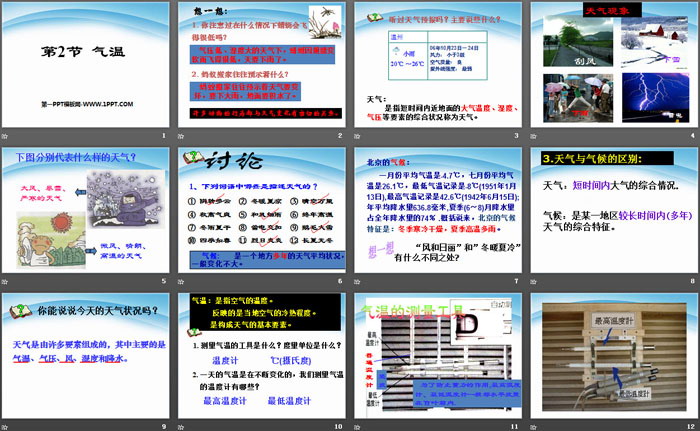
Task: Select slide 2 with the dragonfly picture
Action: pos(261,65)
